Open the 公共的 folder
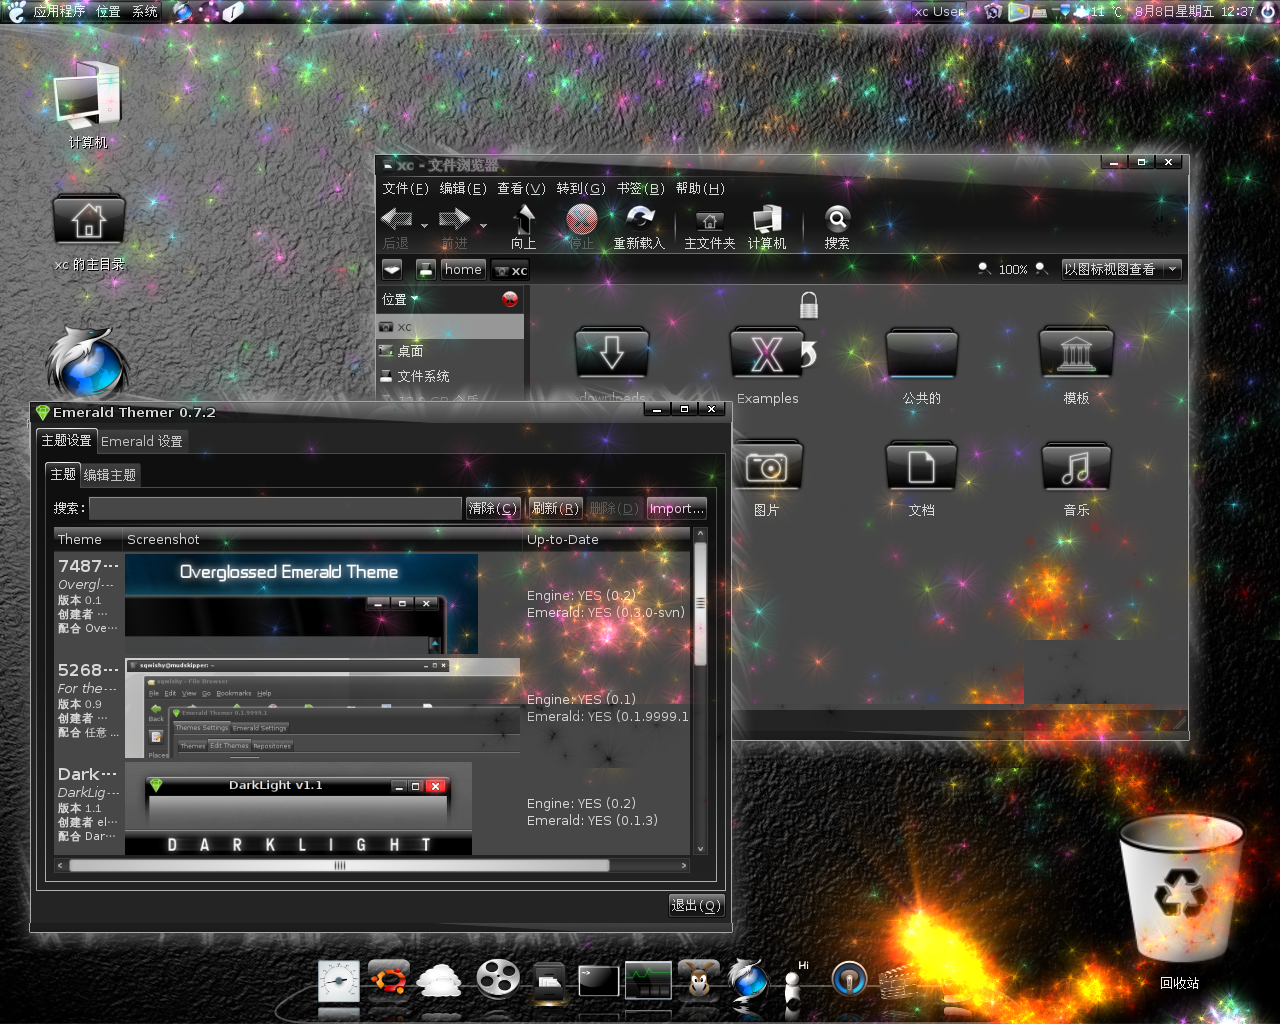This screenshot has width=1280, height=1024. coord(922,353)
